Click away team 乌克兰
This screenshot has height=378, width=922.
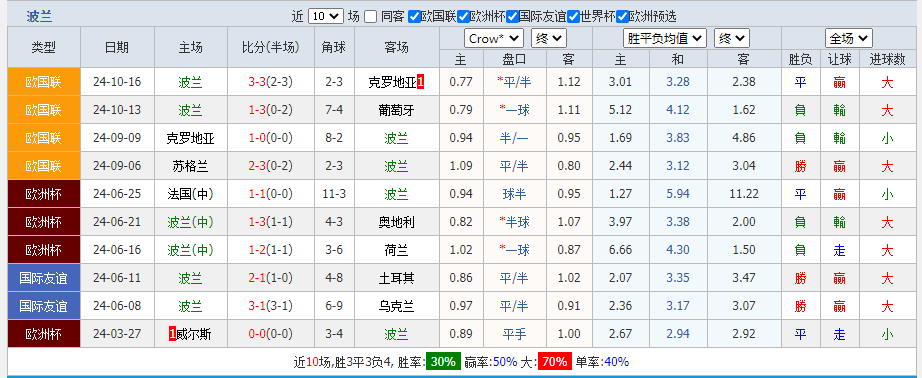(397, 306)
